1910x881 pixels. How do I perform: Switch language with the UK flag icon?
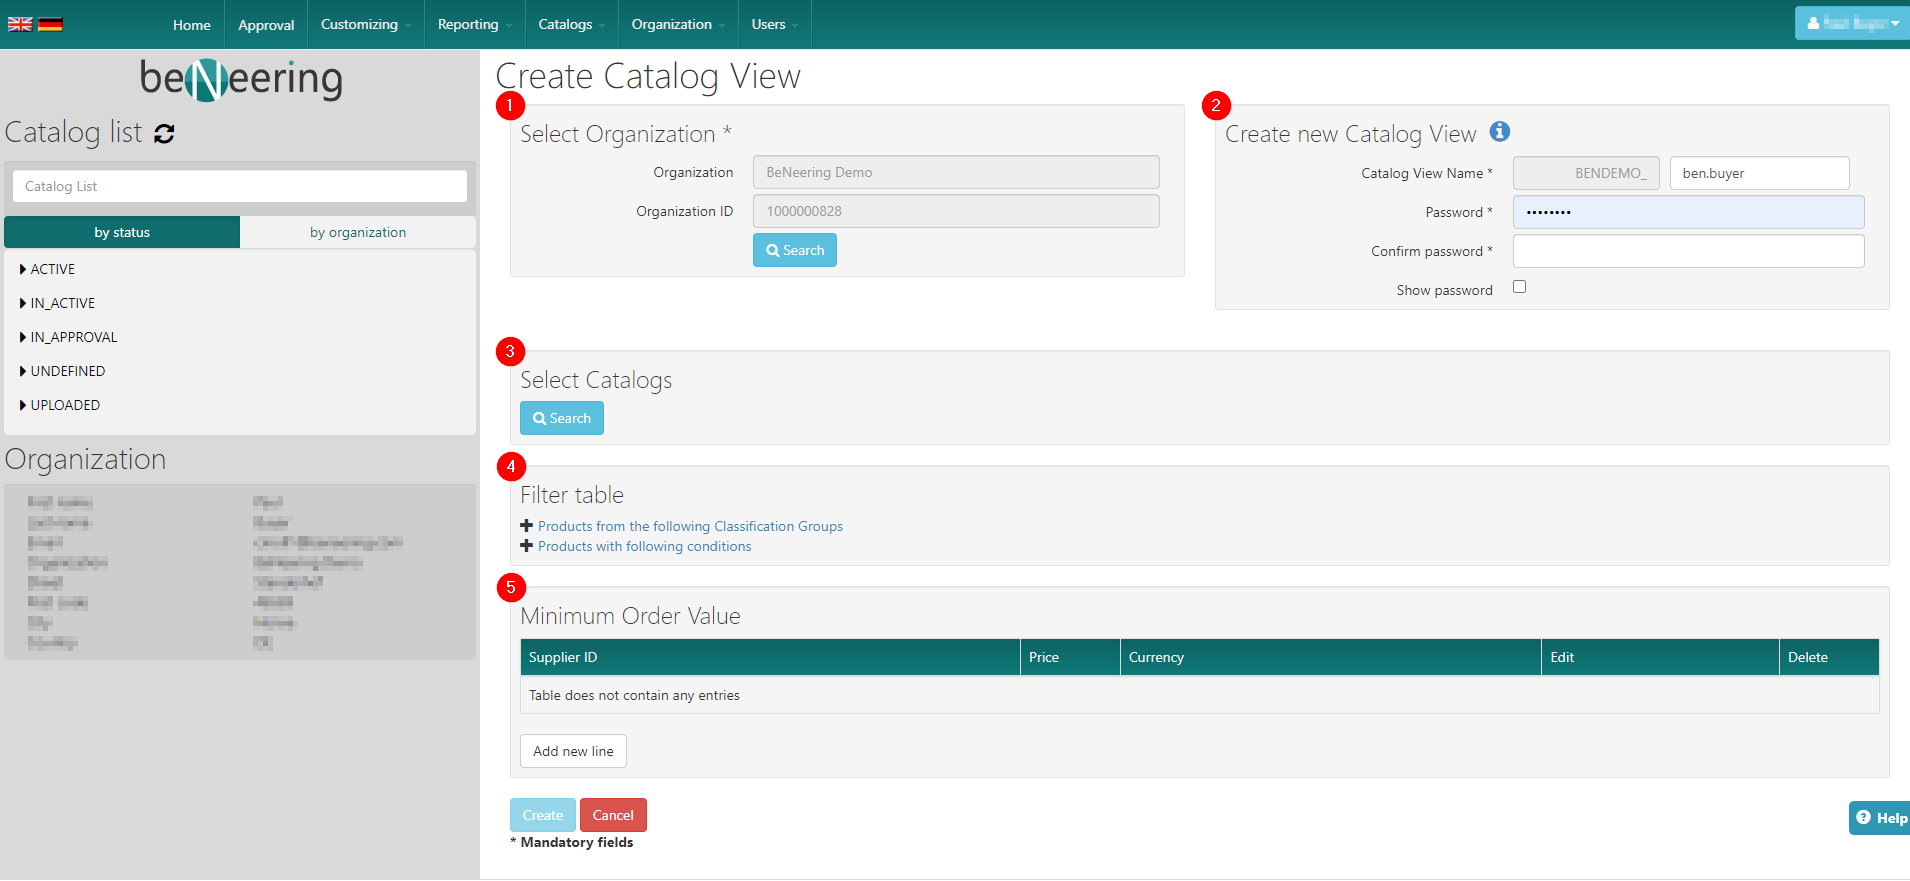(20, 24)
